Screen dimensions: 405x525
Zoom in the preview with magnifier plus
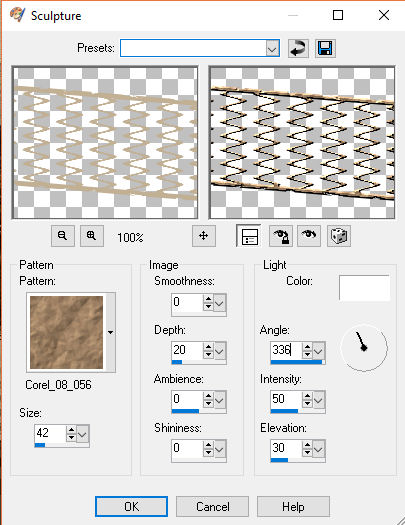(91, 236)
